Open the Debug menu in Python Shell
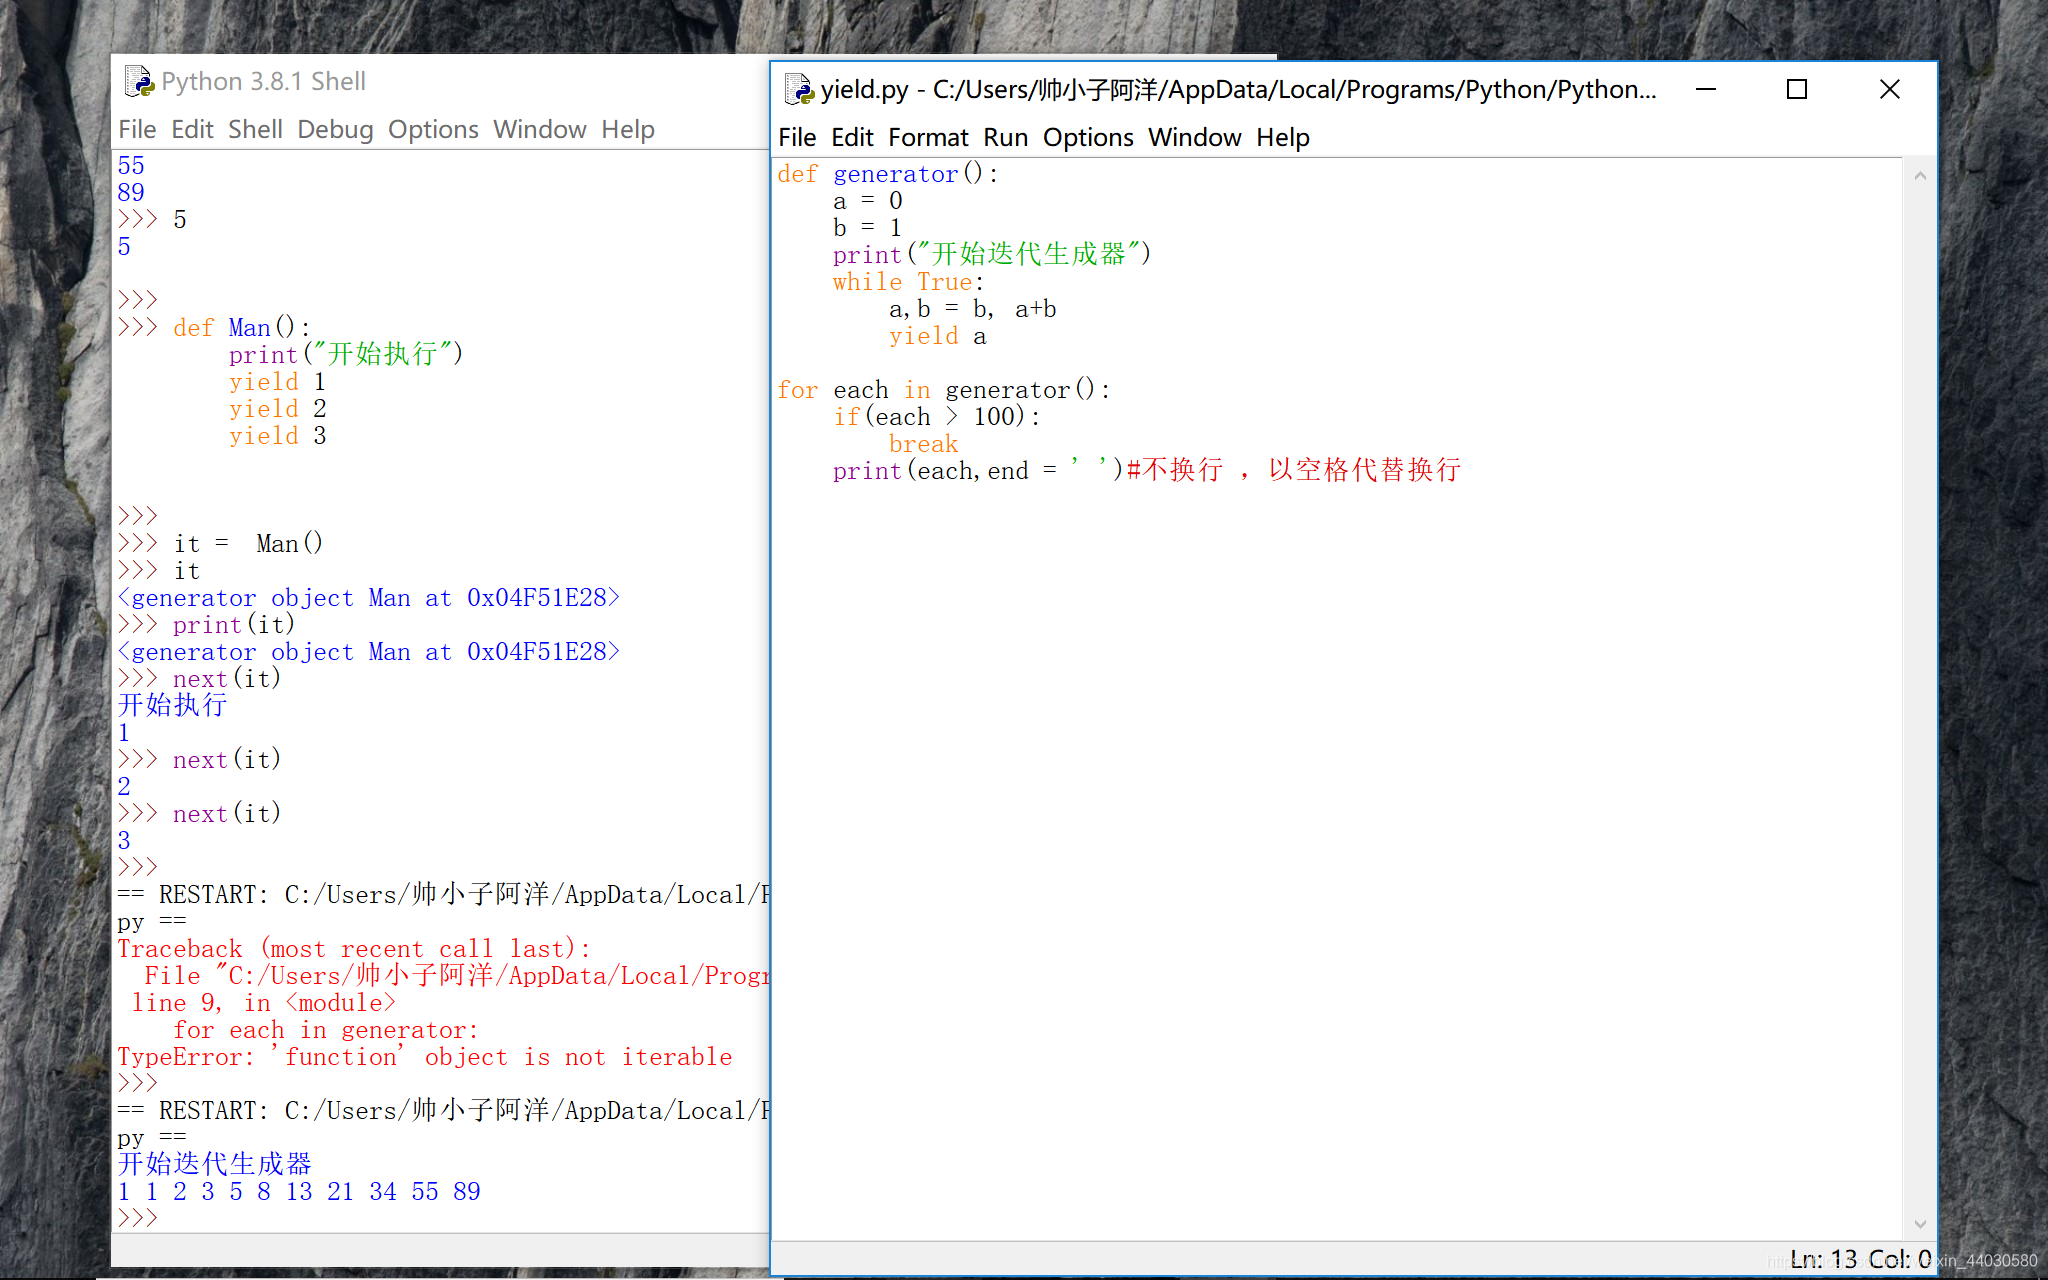Screen dimensions: 2048x1280 335,129
